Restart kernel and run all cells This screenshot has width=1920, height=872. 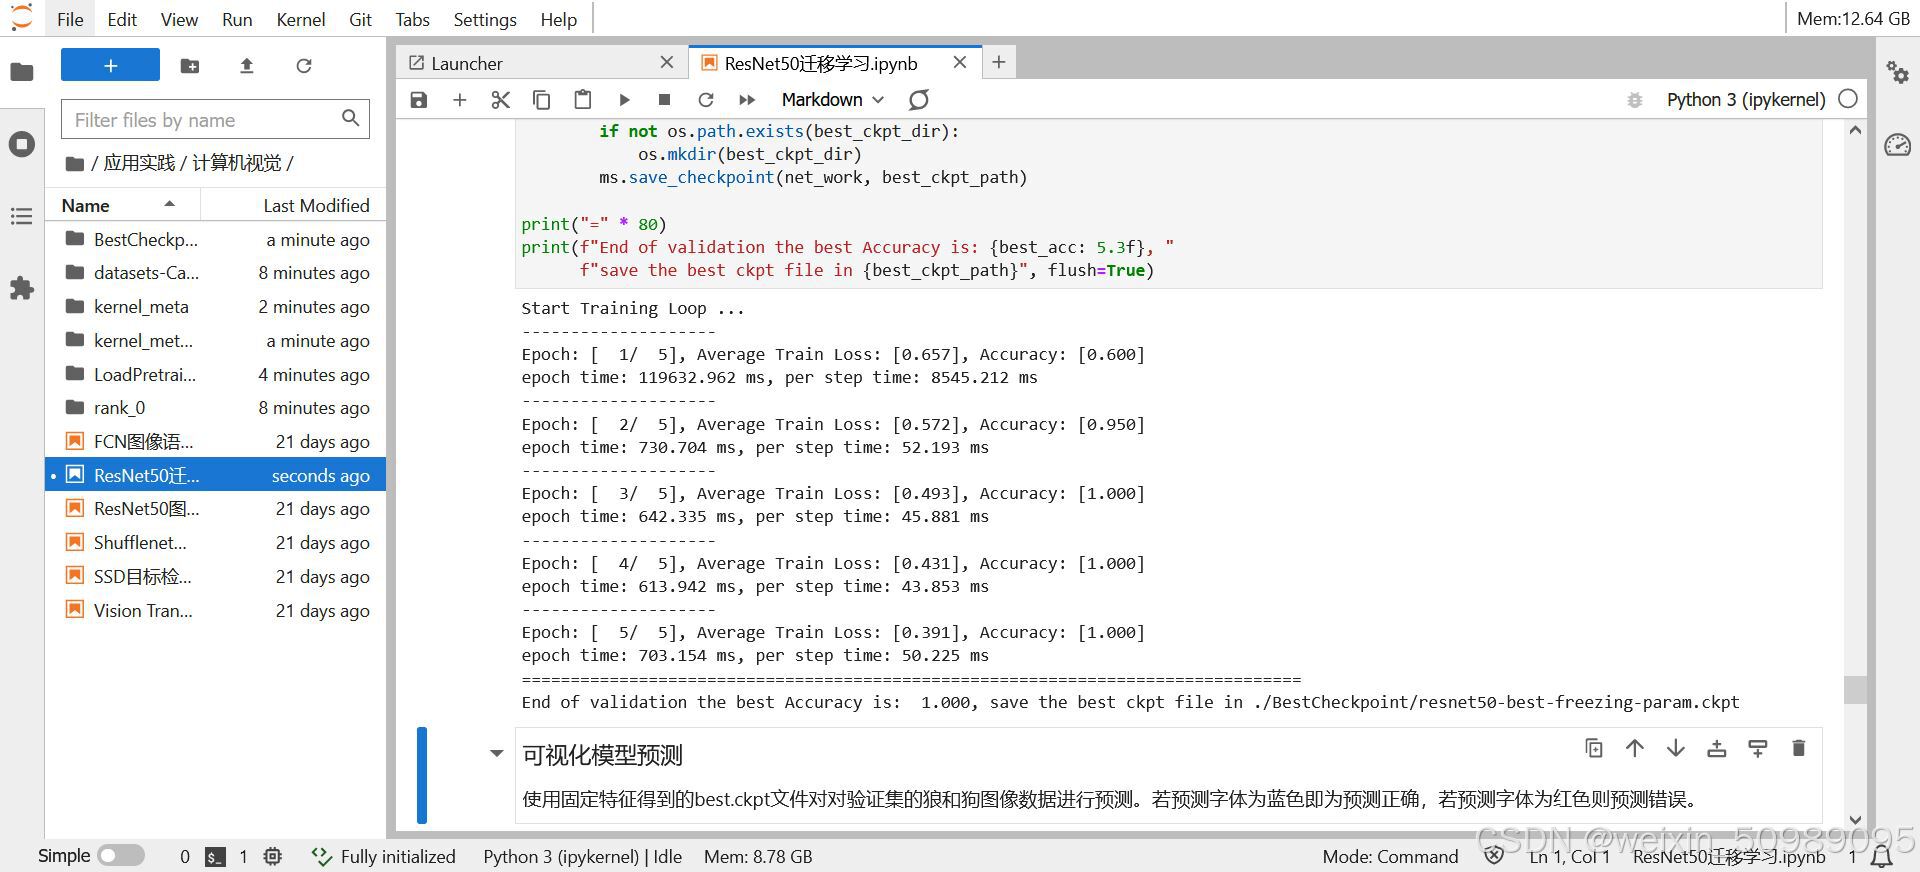point(746,100)
